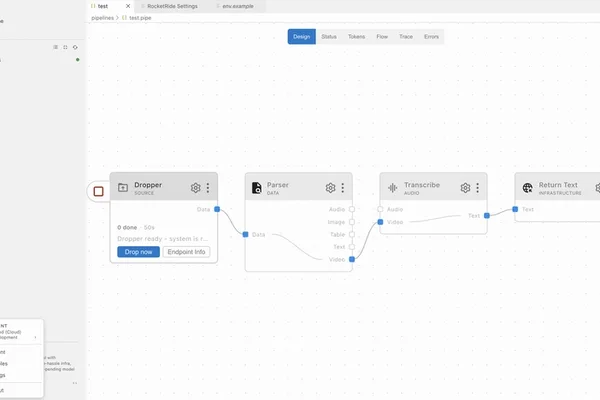This screenshot has height=400, width=600.
Task: Open the RocketRide Settings tab
Action: 172,6
